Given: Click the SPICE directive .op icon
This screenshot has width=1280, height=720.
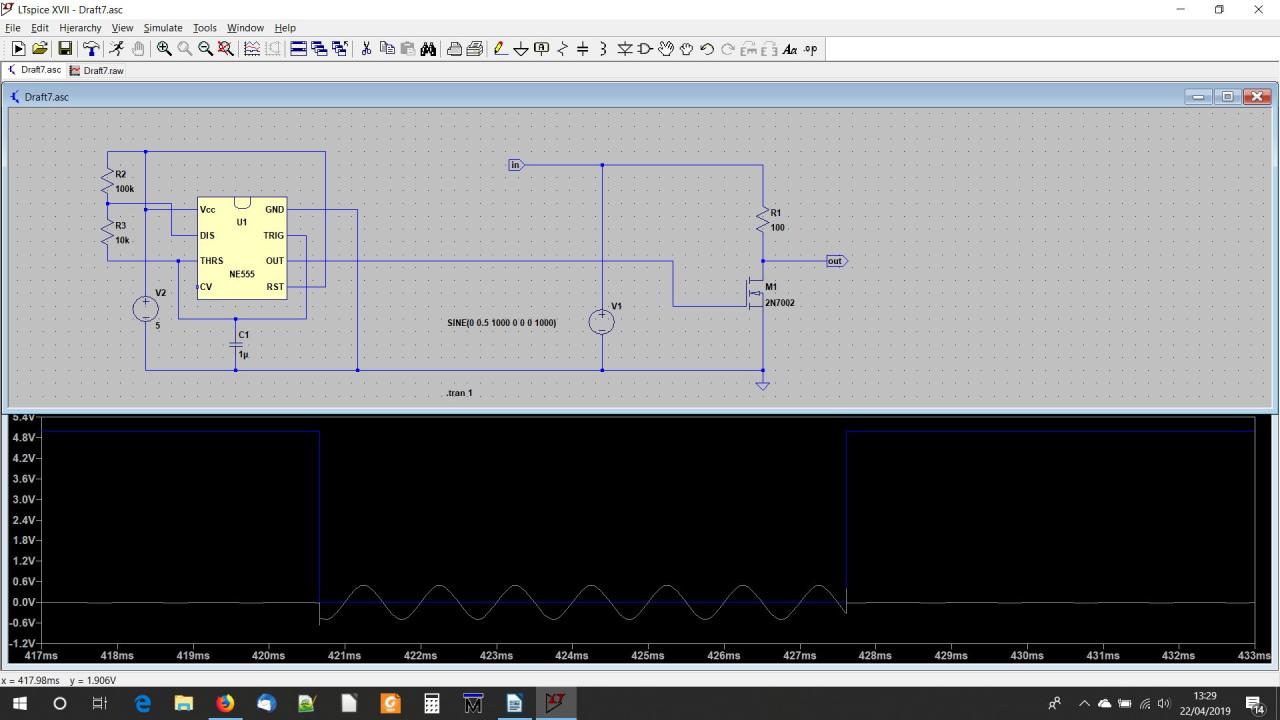Looking at the screenshot, I should click(810, 49).
